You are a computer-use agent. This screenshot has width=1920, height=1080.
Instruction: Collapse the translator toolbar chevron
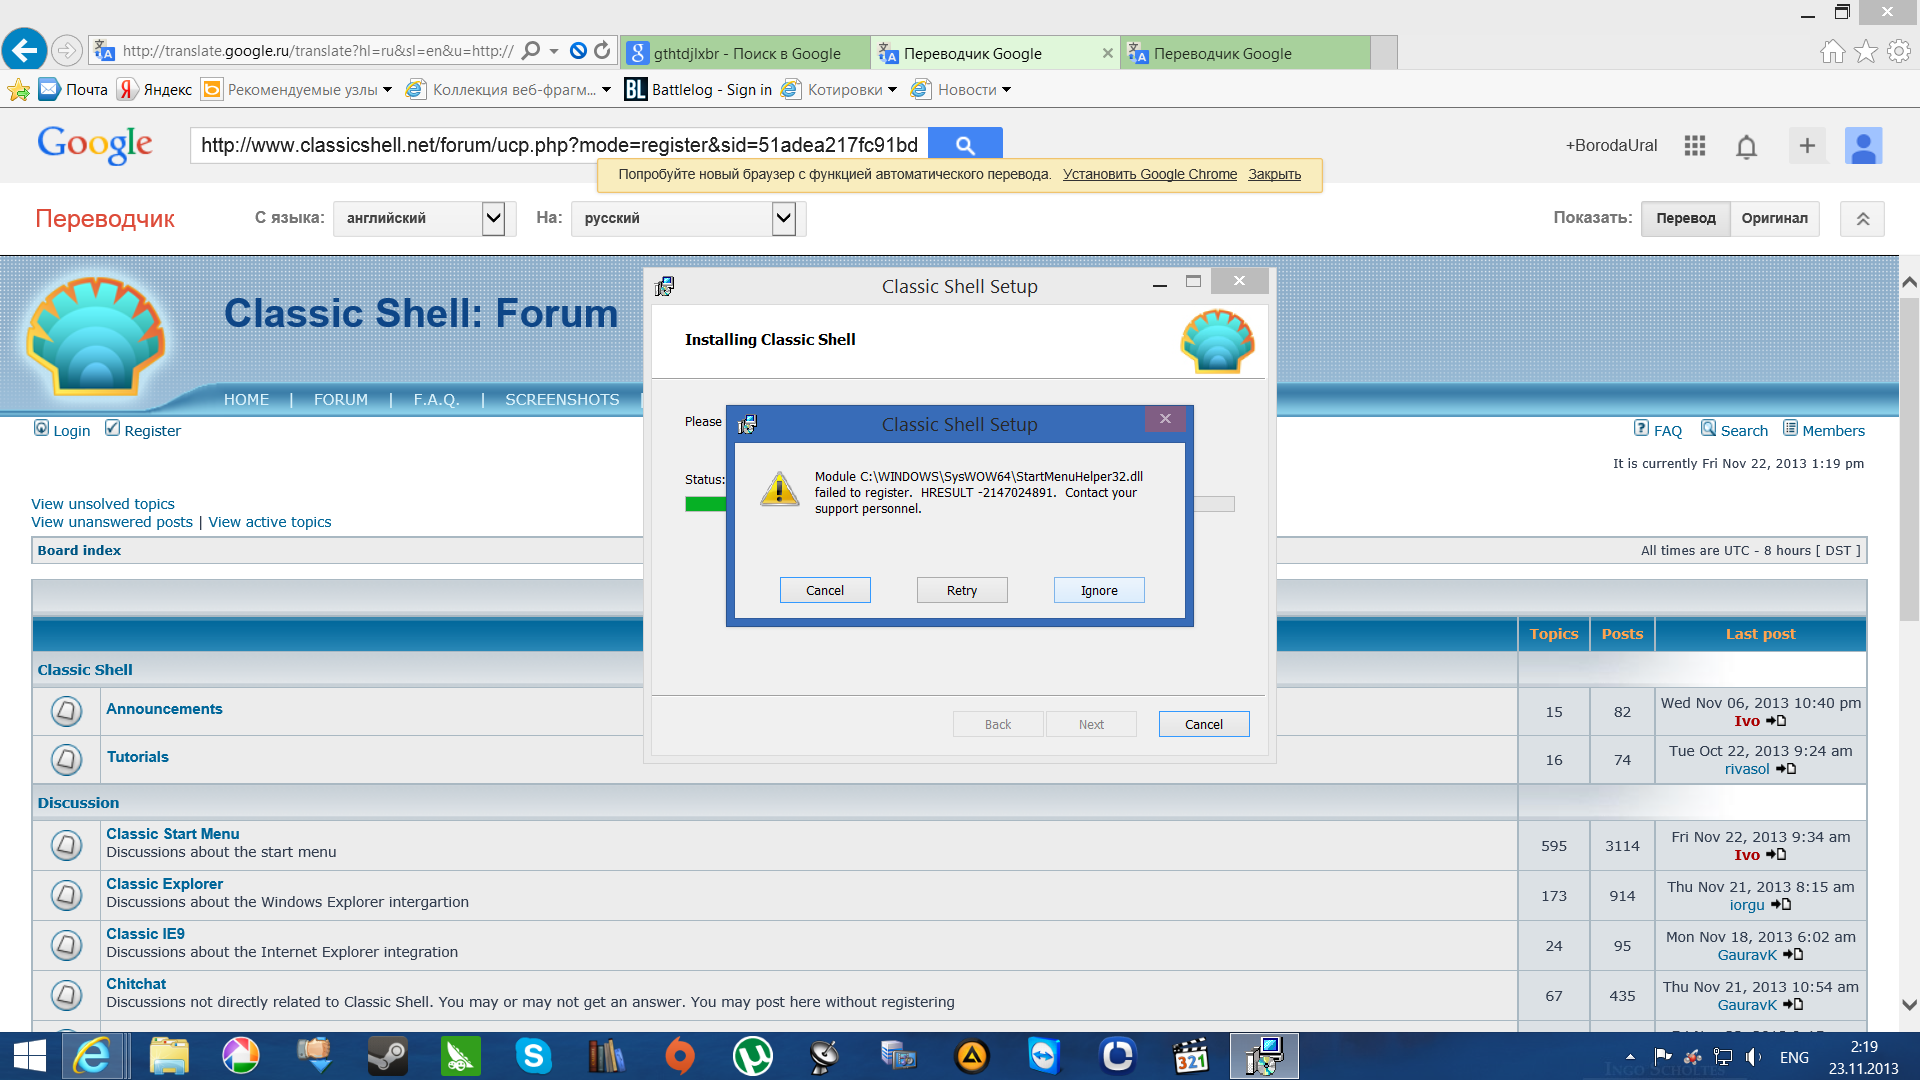1862,219
